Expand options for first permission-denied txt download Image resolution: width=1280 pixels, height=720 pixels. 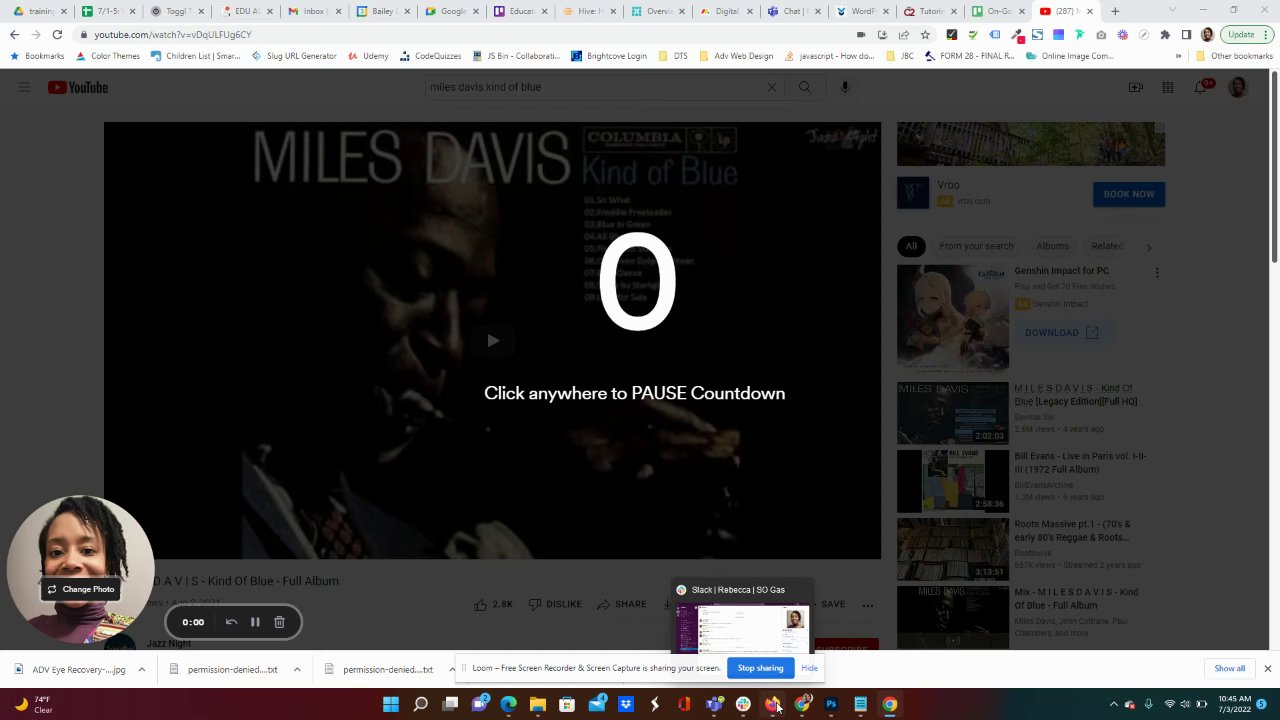(x=297, y=669)
